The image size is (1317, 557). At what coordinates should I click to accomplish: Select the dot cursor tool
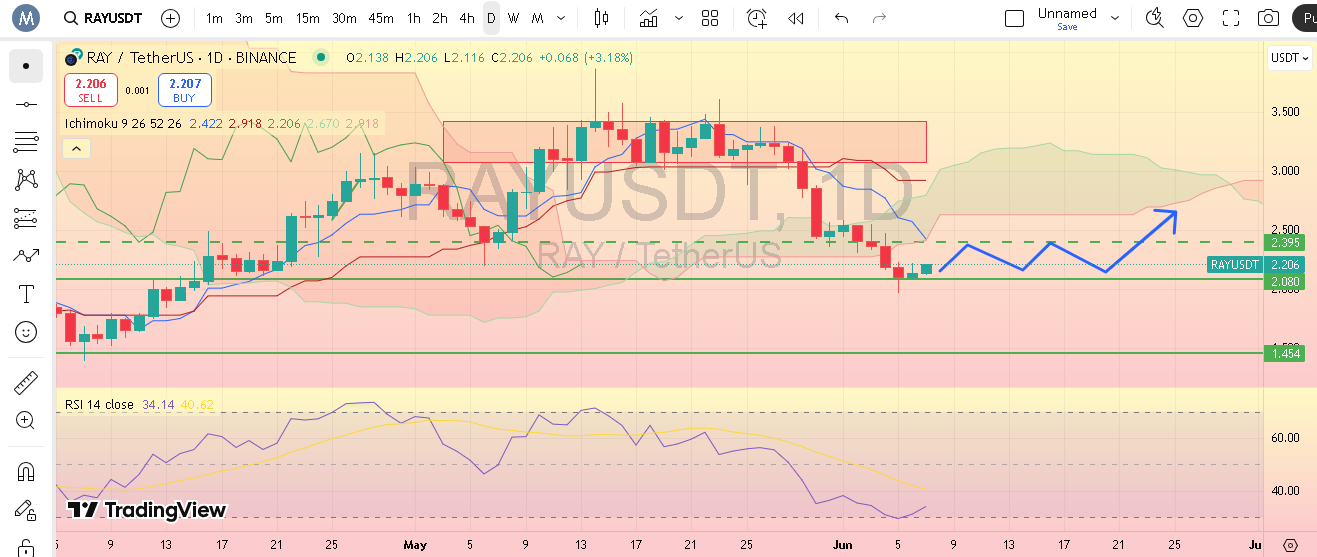click(26, 66)
